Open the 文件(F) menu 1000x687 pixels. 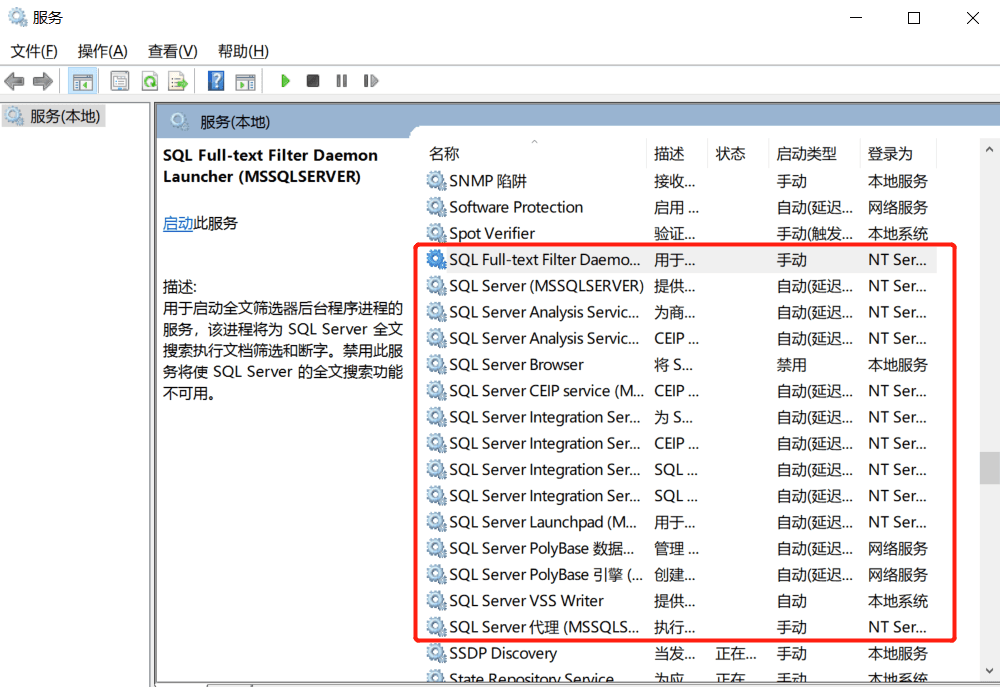[34, 51]
